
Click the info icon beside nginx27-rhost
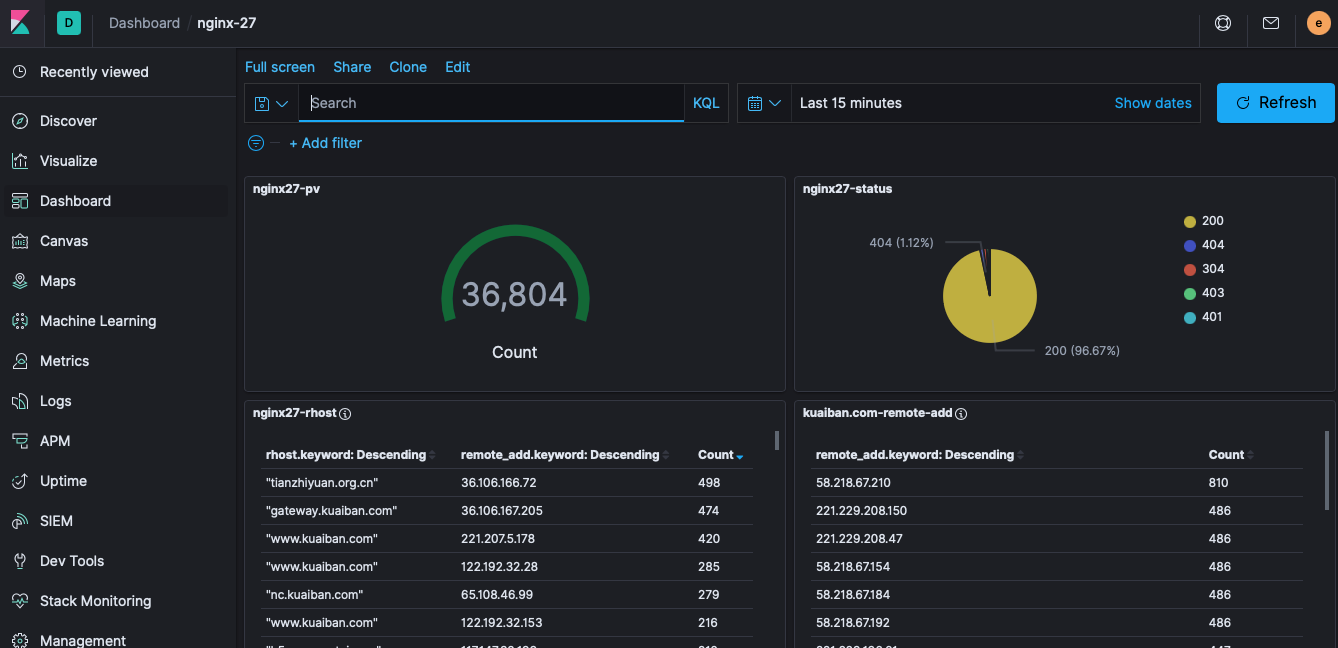click(x=345, y=413)
